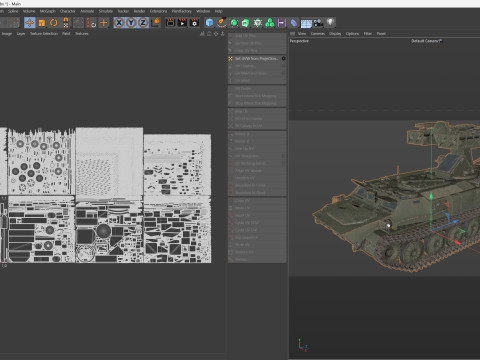This screenshot has height=360, width=480.
Task: Open the Options viewport menu
Action: tap(352, 34)
